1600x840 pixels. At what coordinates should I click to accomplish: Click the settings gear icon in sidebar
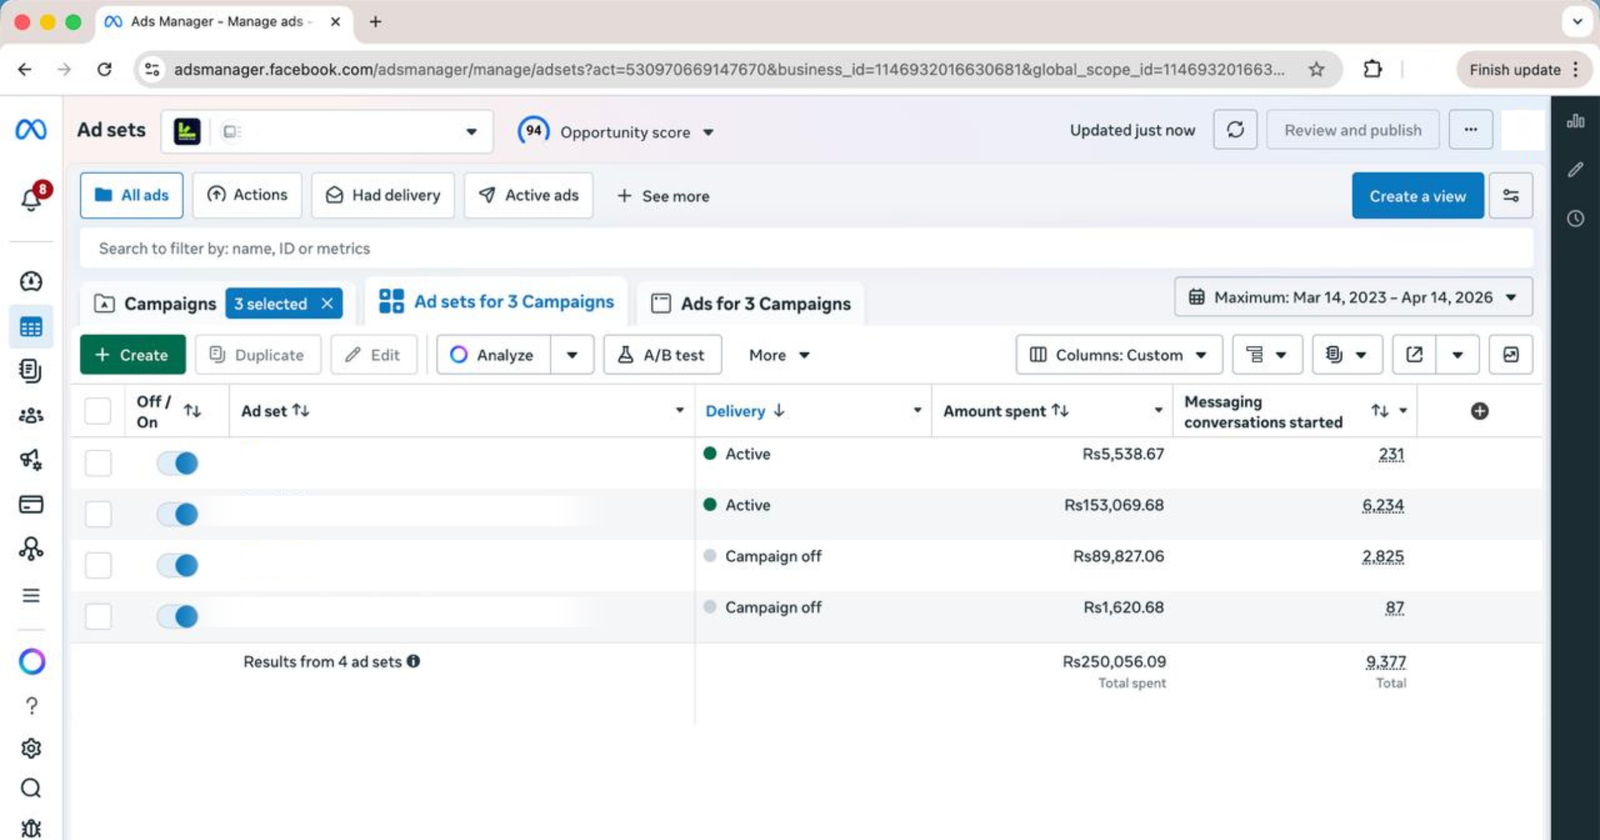(x=31, y=748)
